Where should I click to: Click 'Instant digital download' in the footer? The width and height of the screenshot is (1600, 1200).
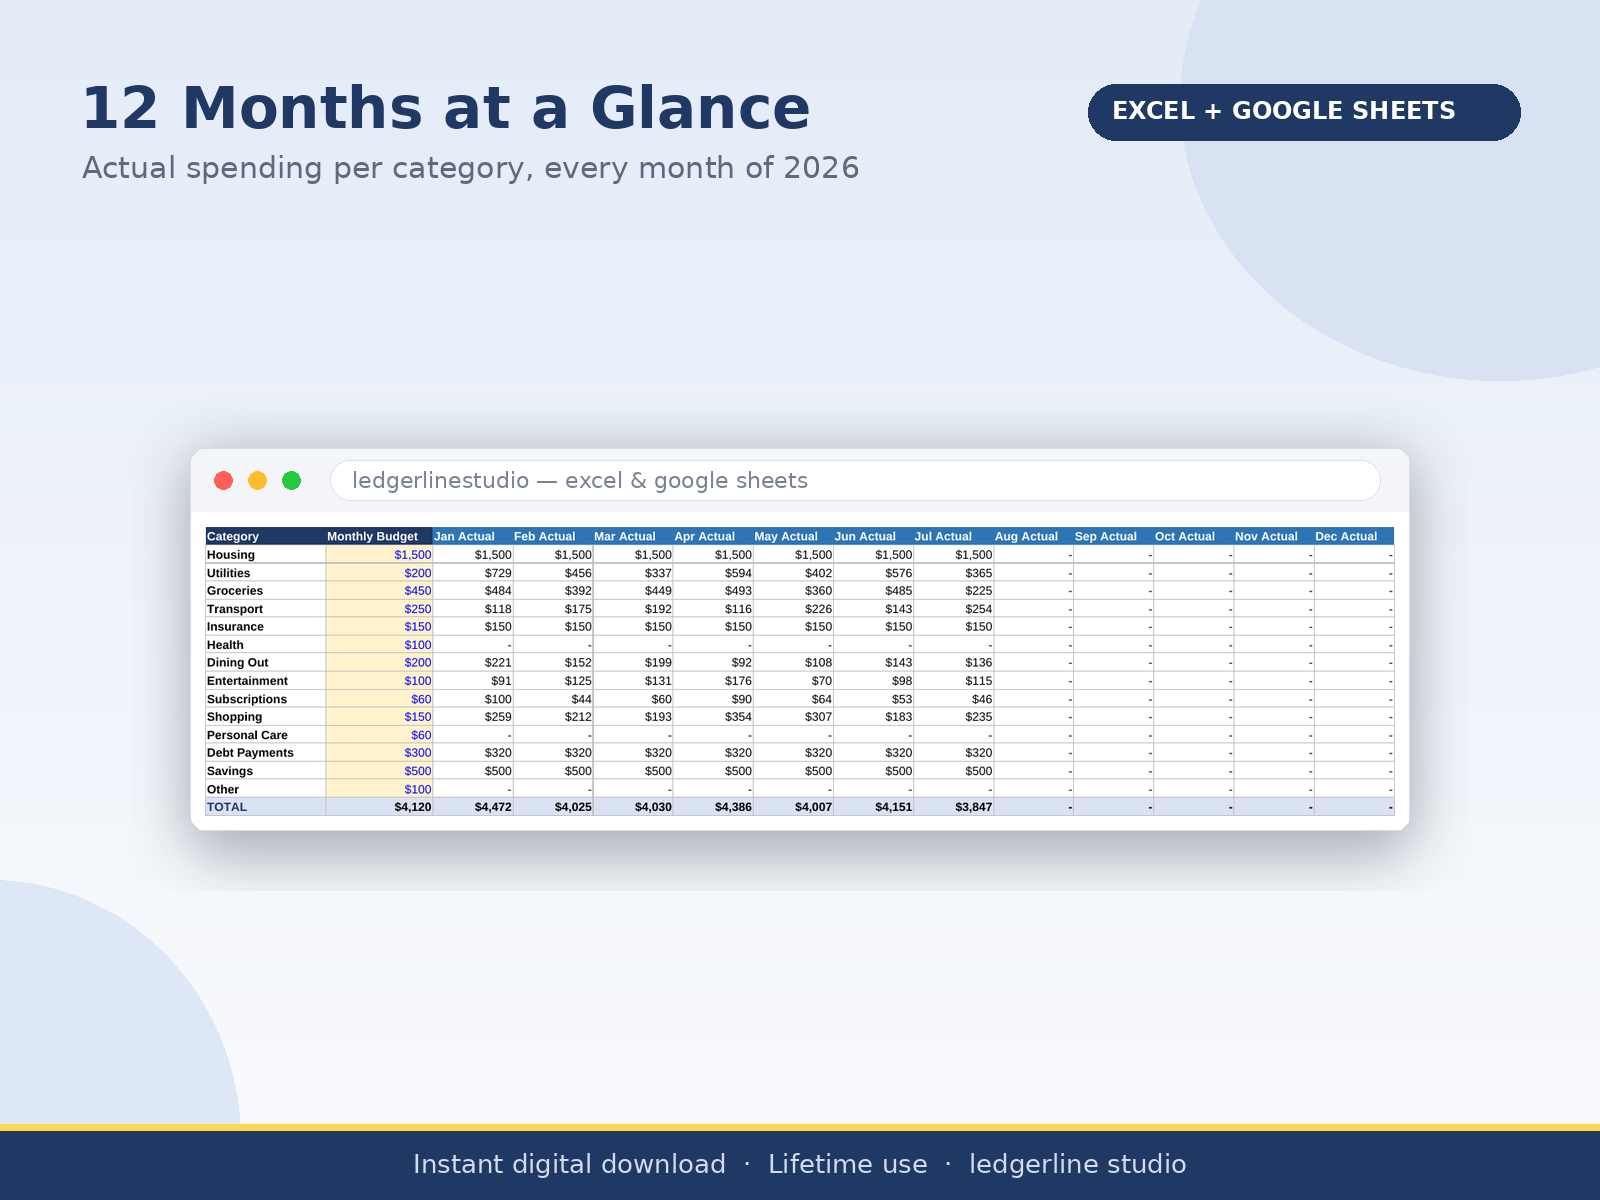click(x=569, y=1165)
